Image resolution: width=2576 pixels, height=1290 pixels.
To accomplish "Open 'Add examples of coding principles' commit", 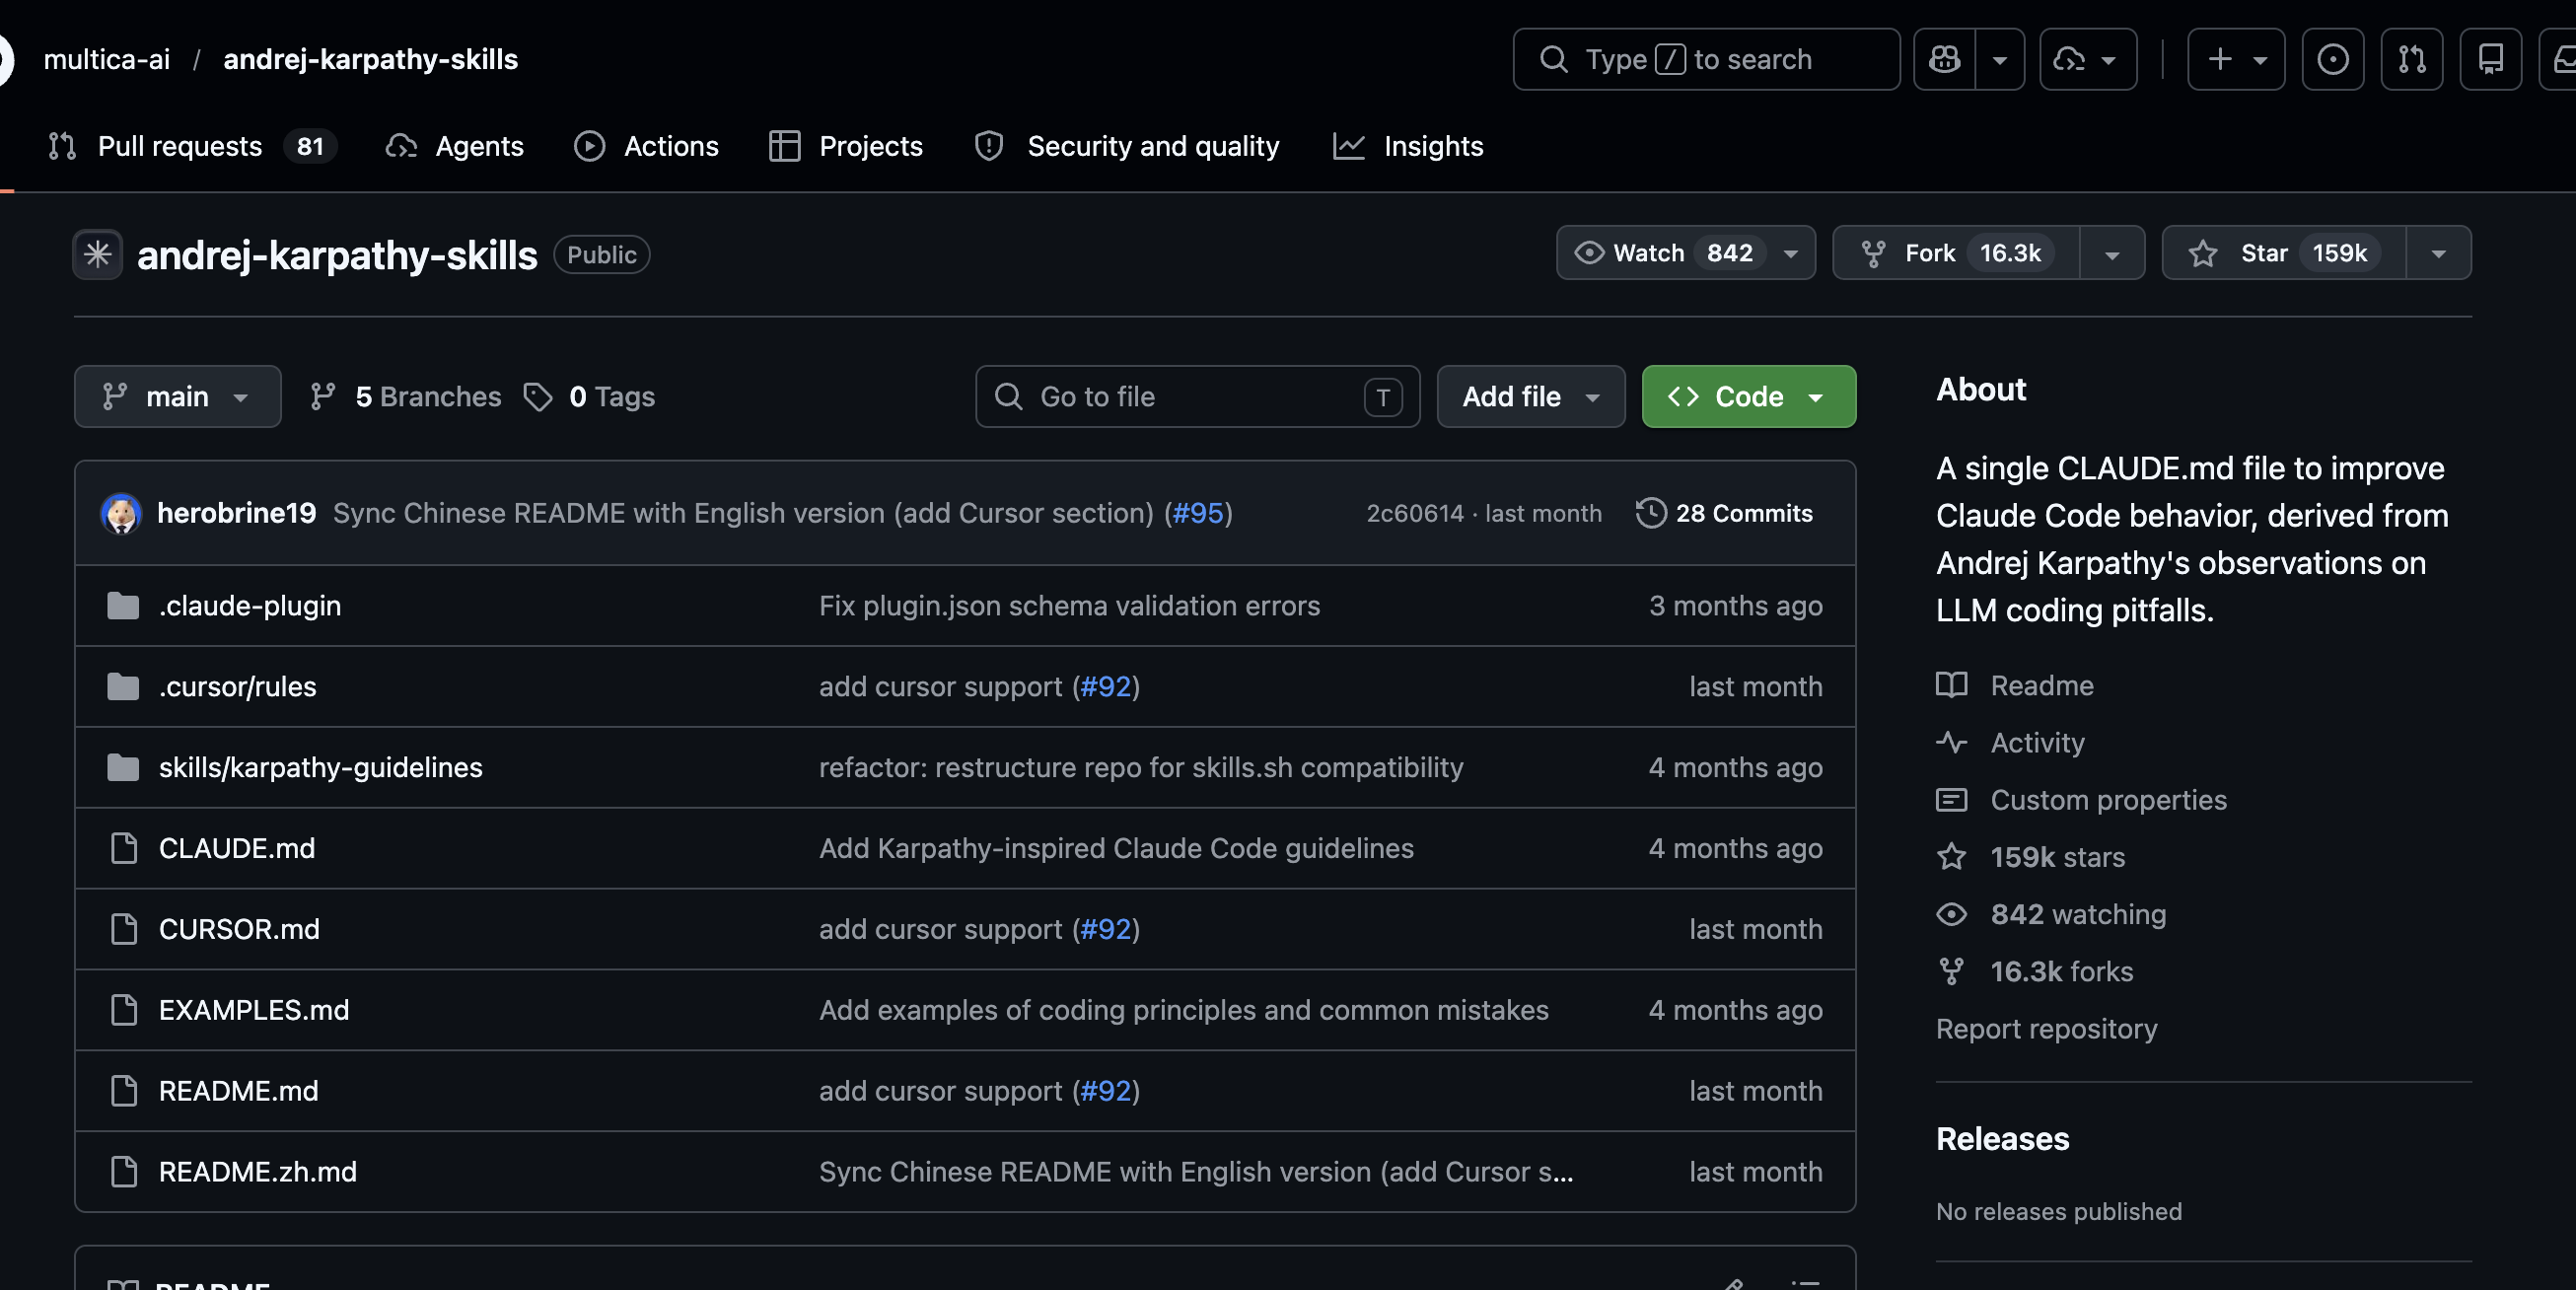I will click(x=1184, y=1011).
